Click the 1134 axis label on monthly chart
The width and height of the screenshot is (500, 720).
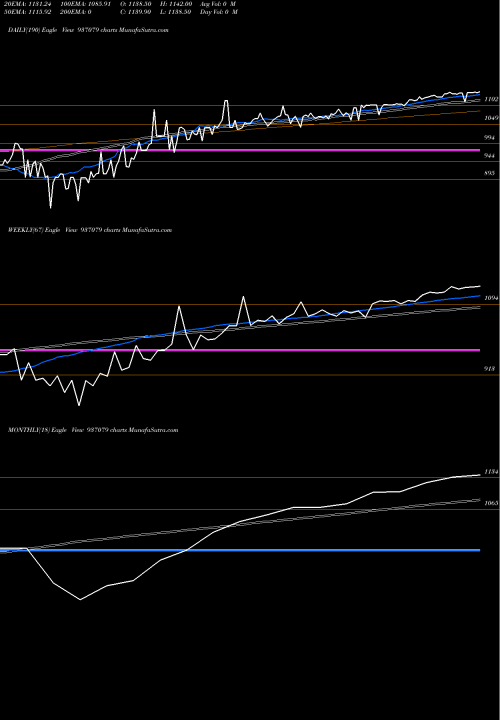point(491,472)
